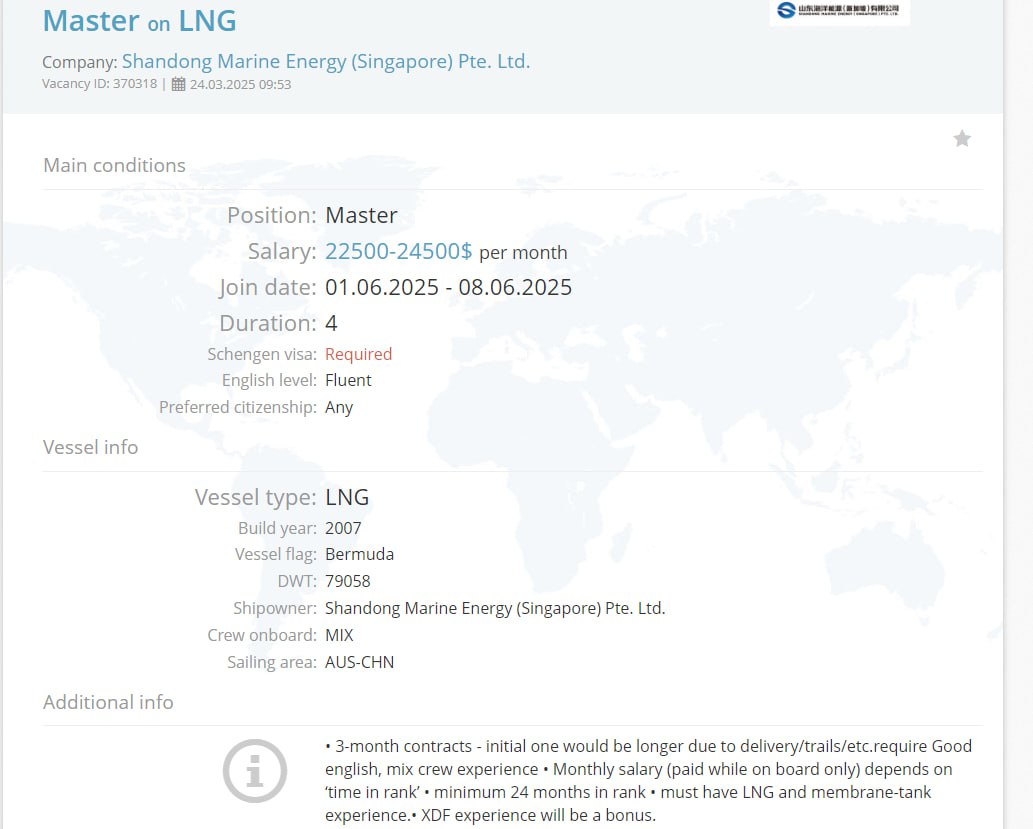1033x829 pixels.
Task: Click the preferred citizenship 'Any' value
Action: (339, 407)
